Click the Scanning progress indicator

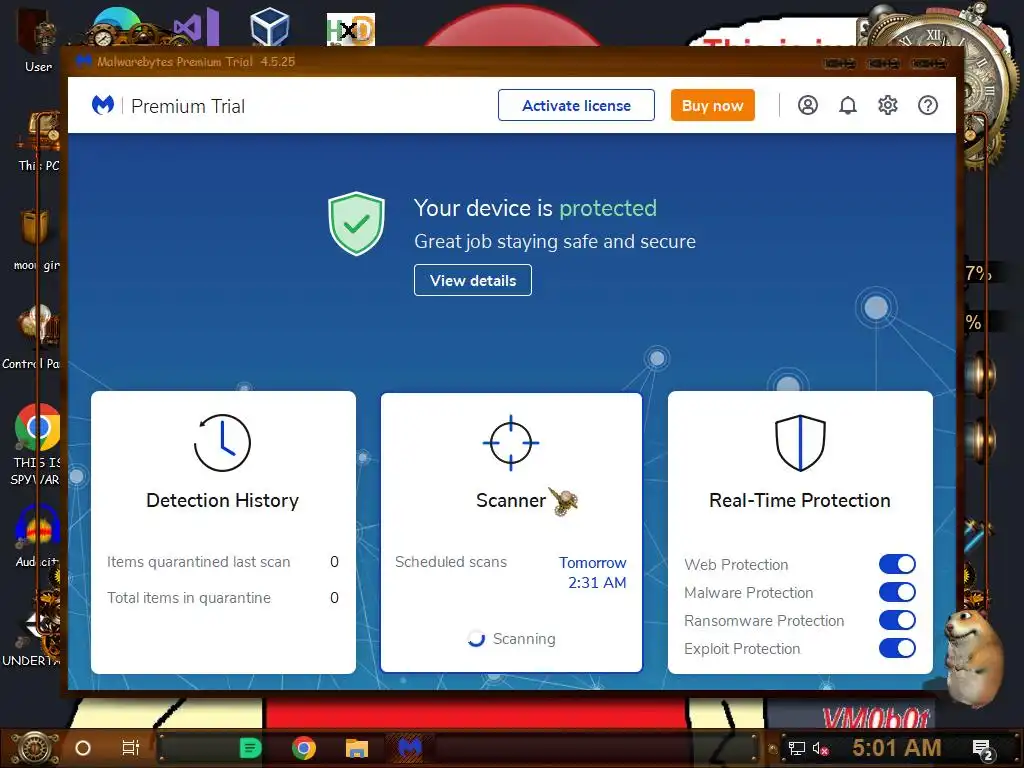[511, 639]
